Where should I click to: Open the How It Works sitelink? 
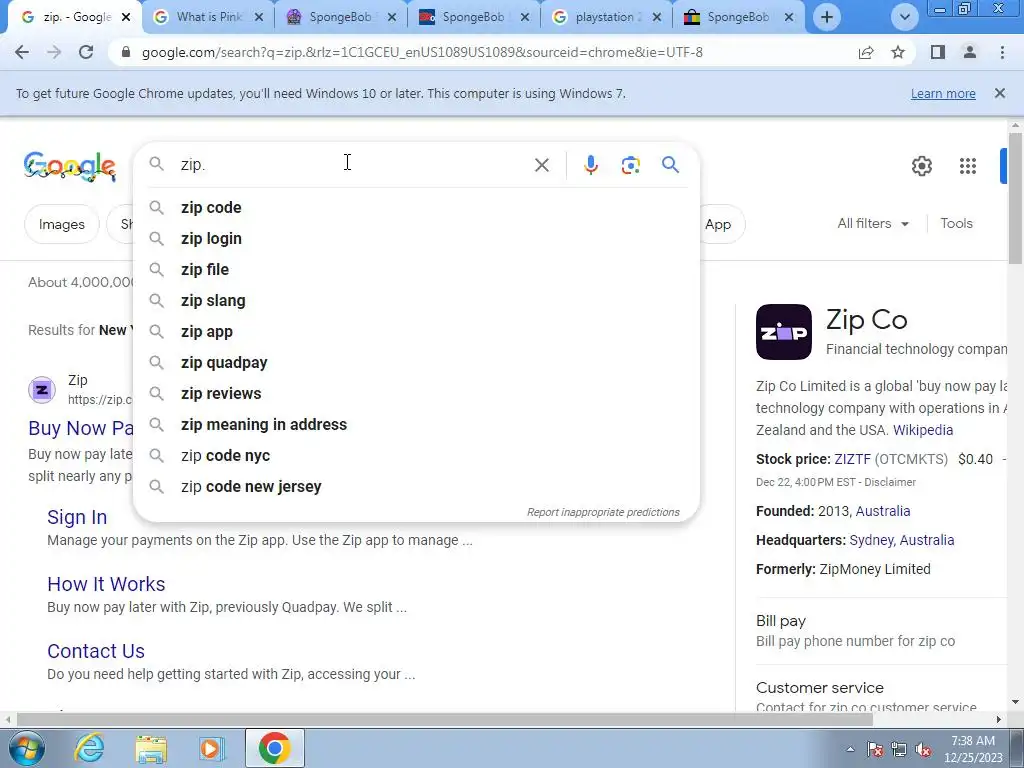coord(106,584)
